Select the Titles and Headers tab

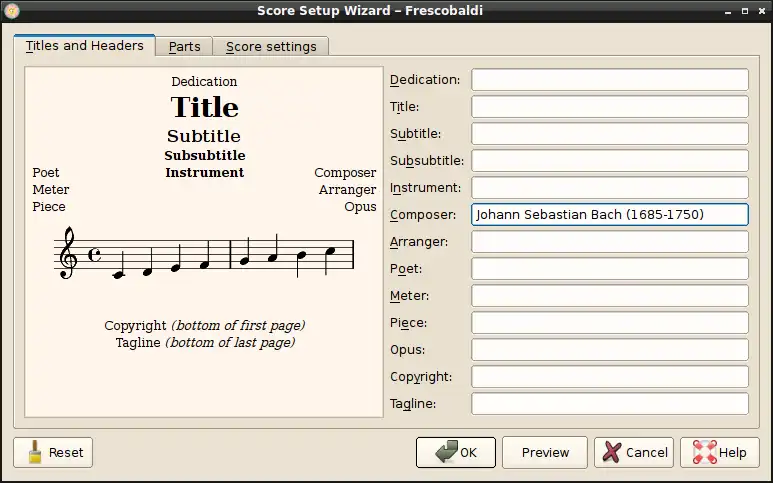(85, 45)
